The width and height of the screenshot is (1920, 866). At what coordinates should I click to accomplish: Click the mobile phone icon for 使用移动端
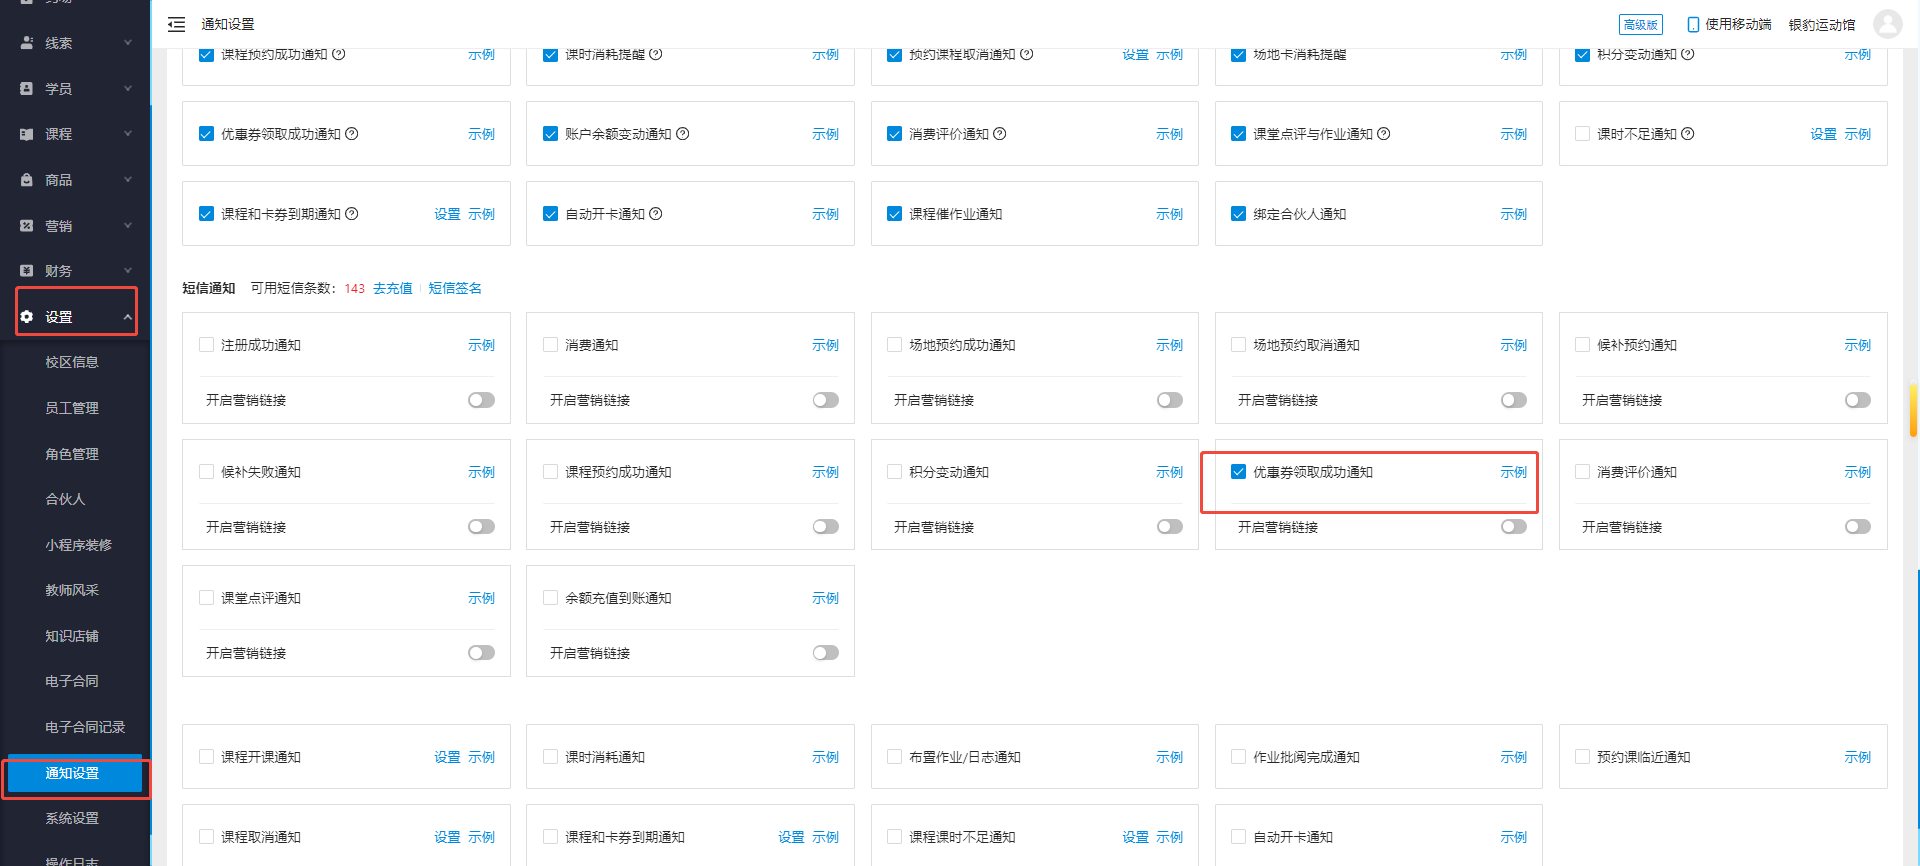(1693, 24)
